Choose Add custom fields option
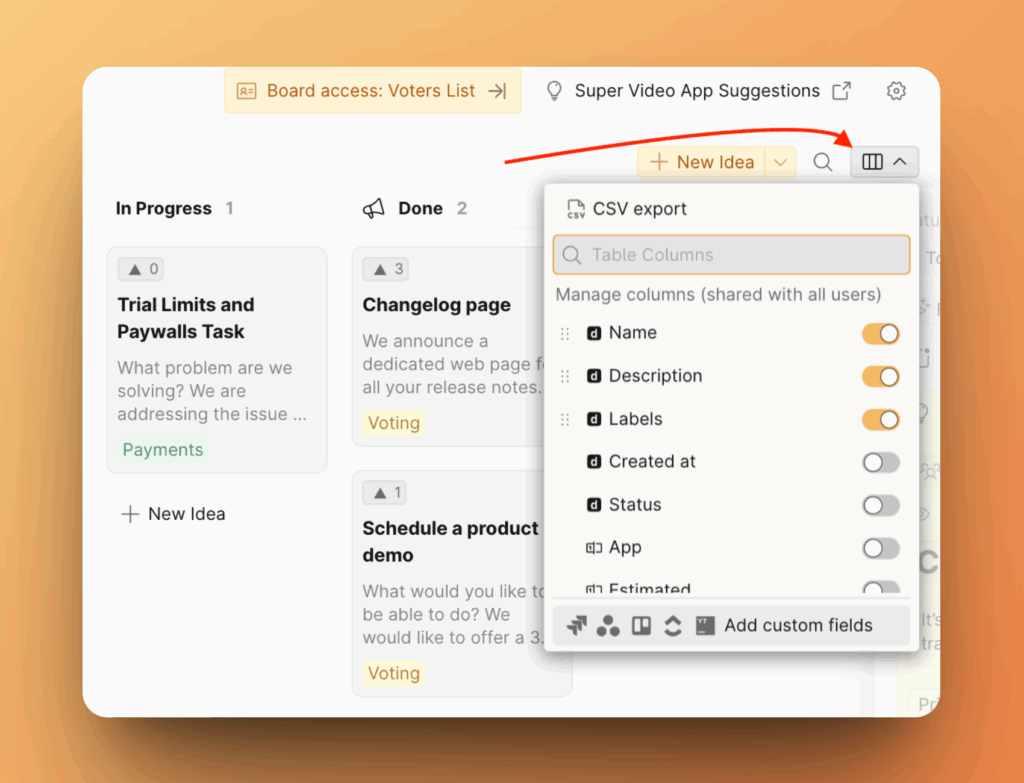The height and width of the screenshot is (783, 1024). (x=798, y=626)
